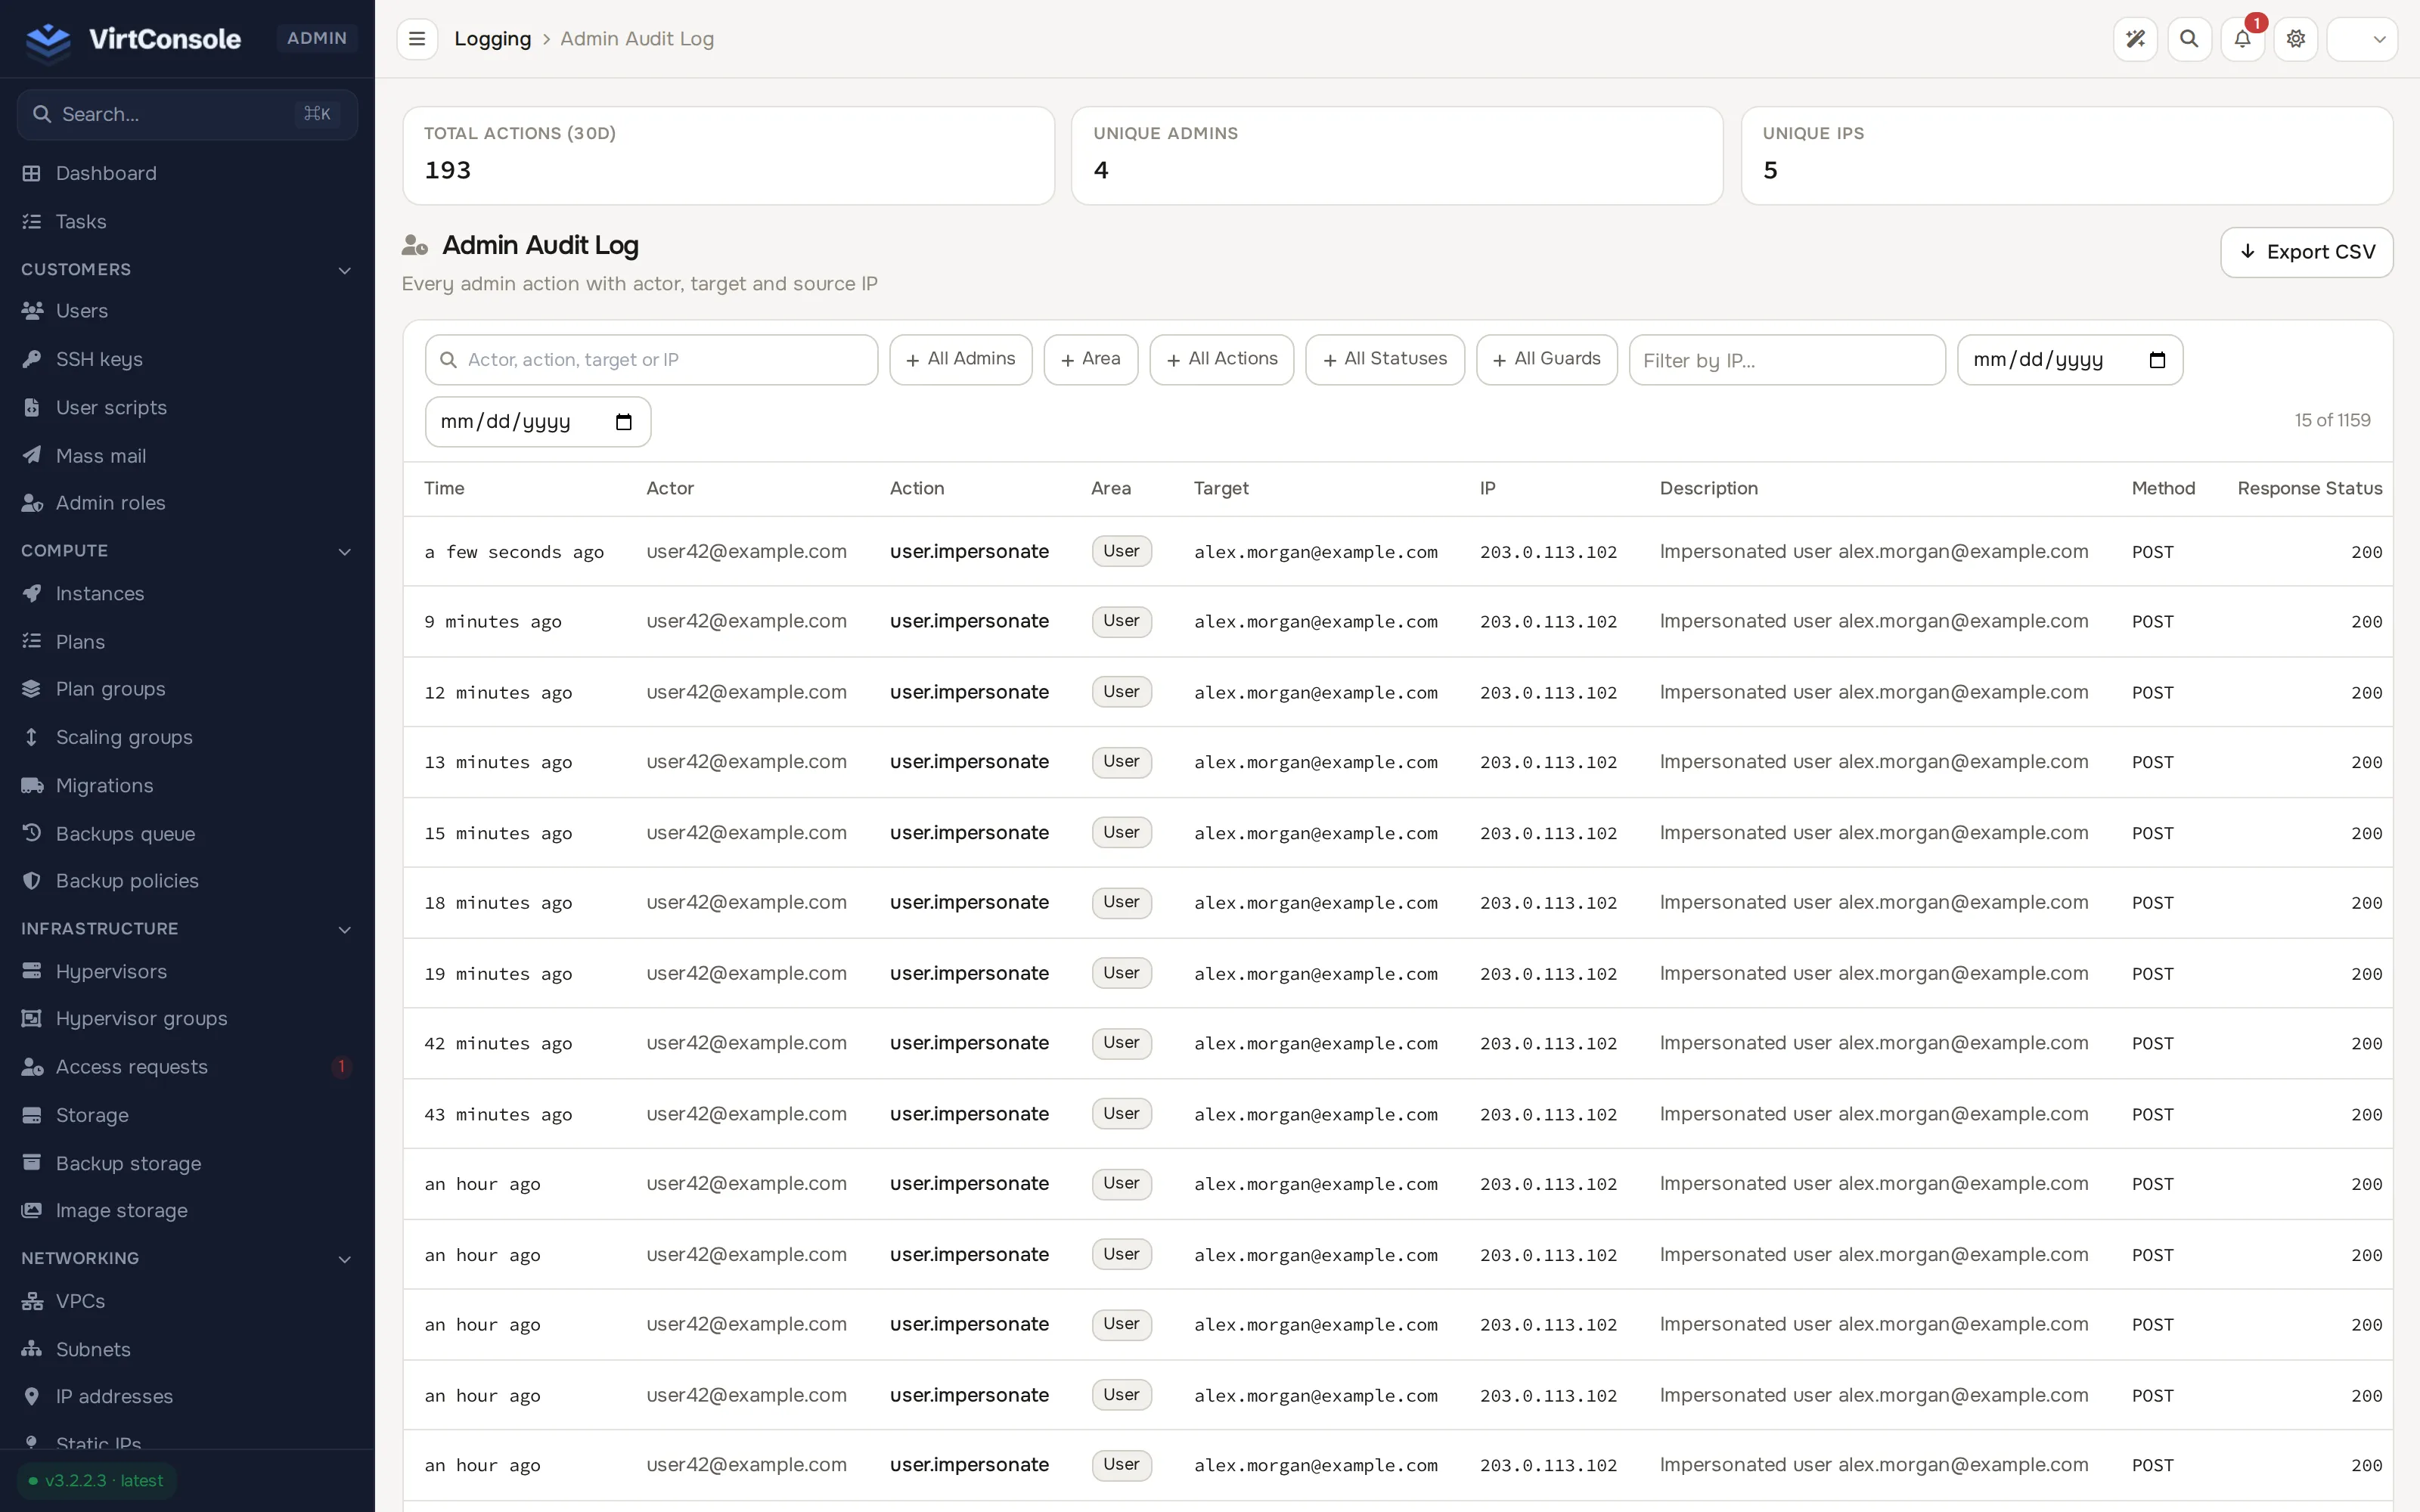
Task: Click the sidebar Search field
Action: coord(187,114)
